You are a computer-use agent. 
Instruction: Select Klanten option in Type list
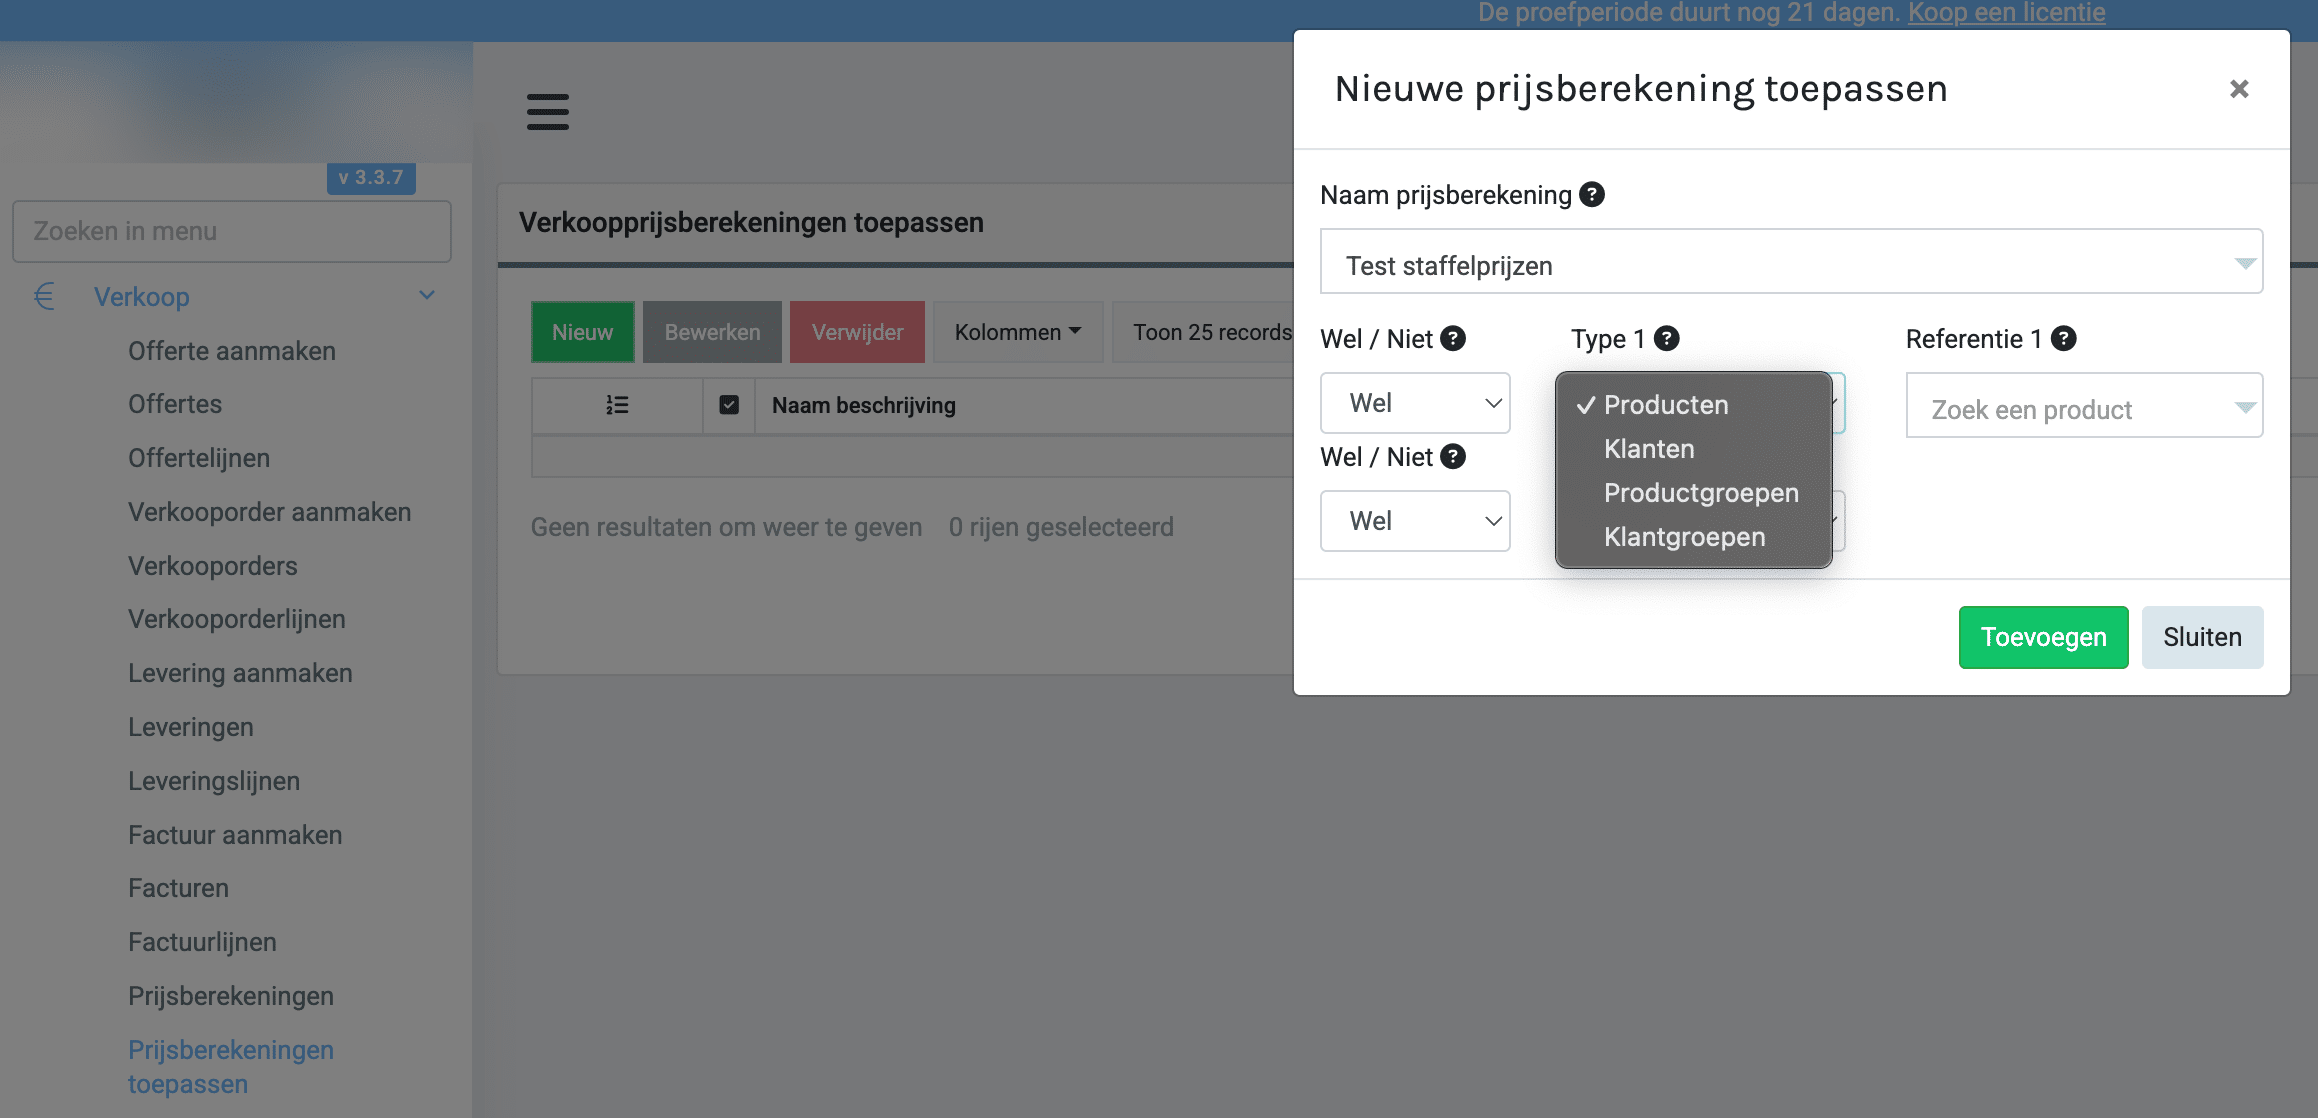(1694, 449)
